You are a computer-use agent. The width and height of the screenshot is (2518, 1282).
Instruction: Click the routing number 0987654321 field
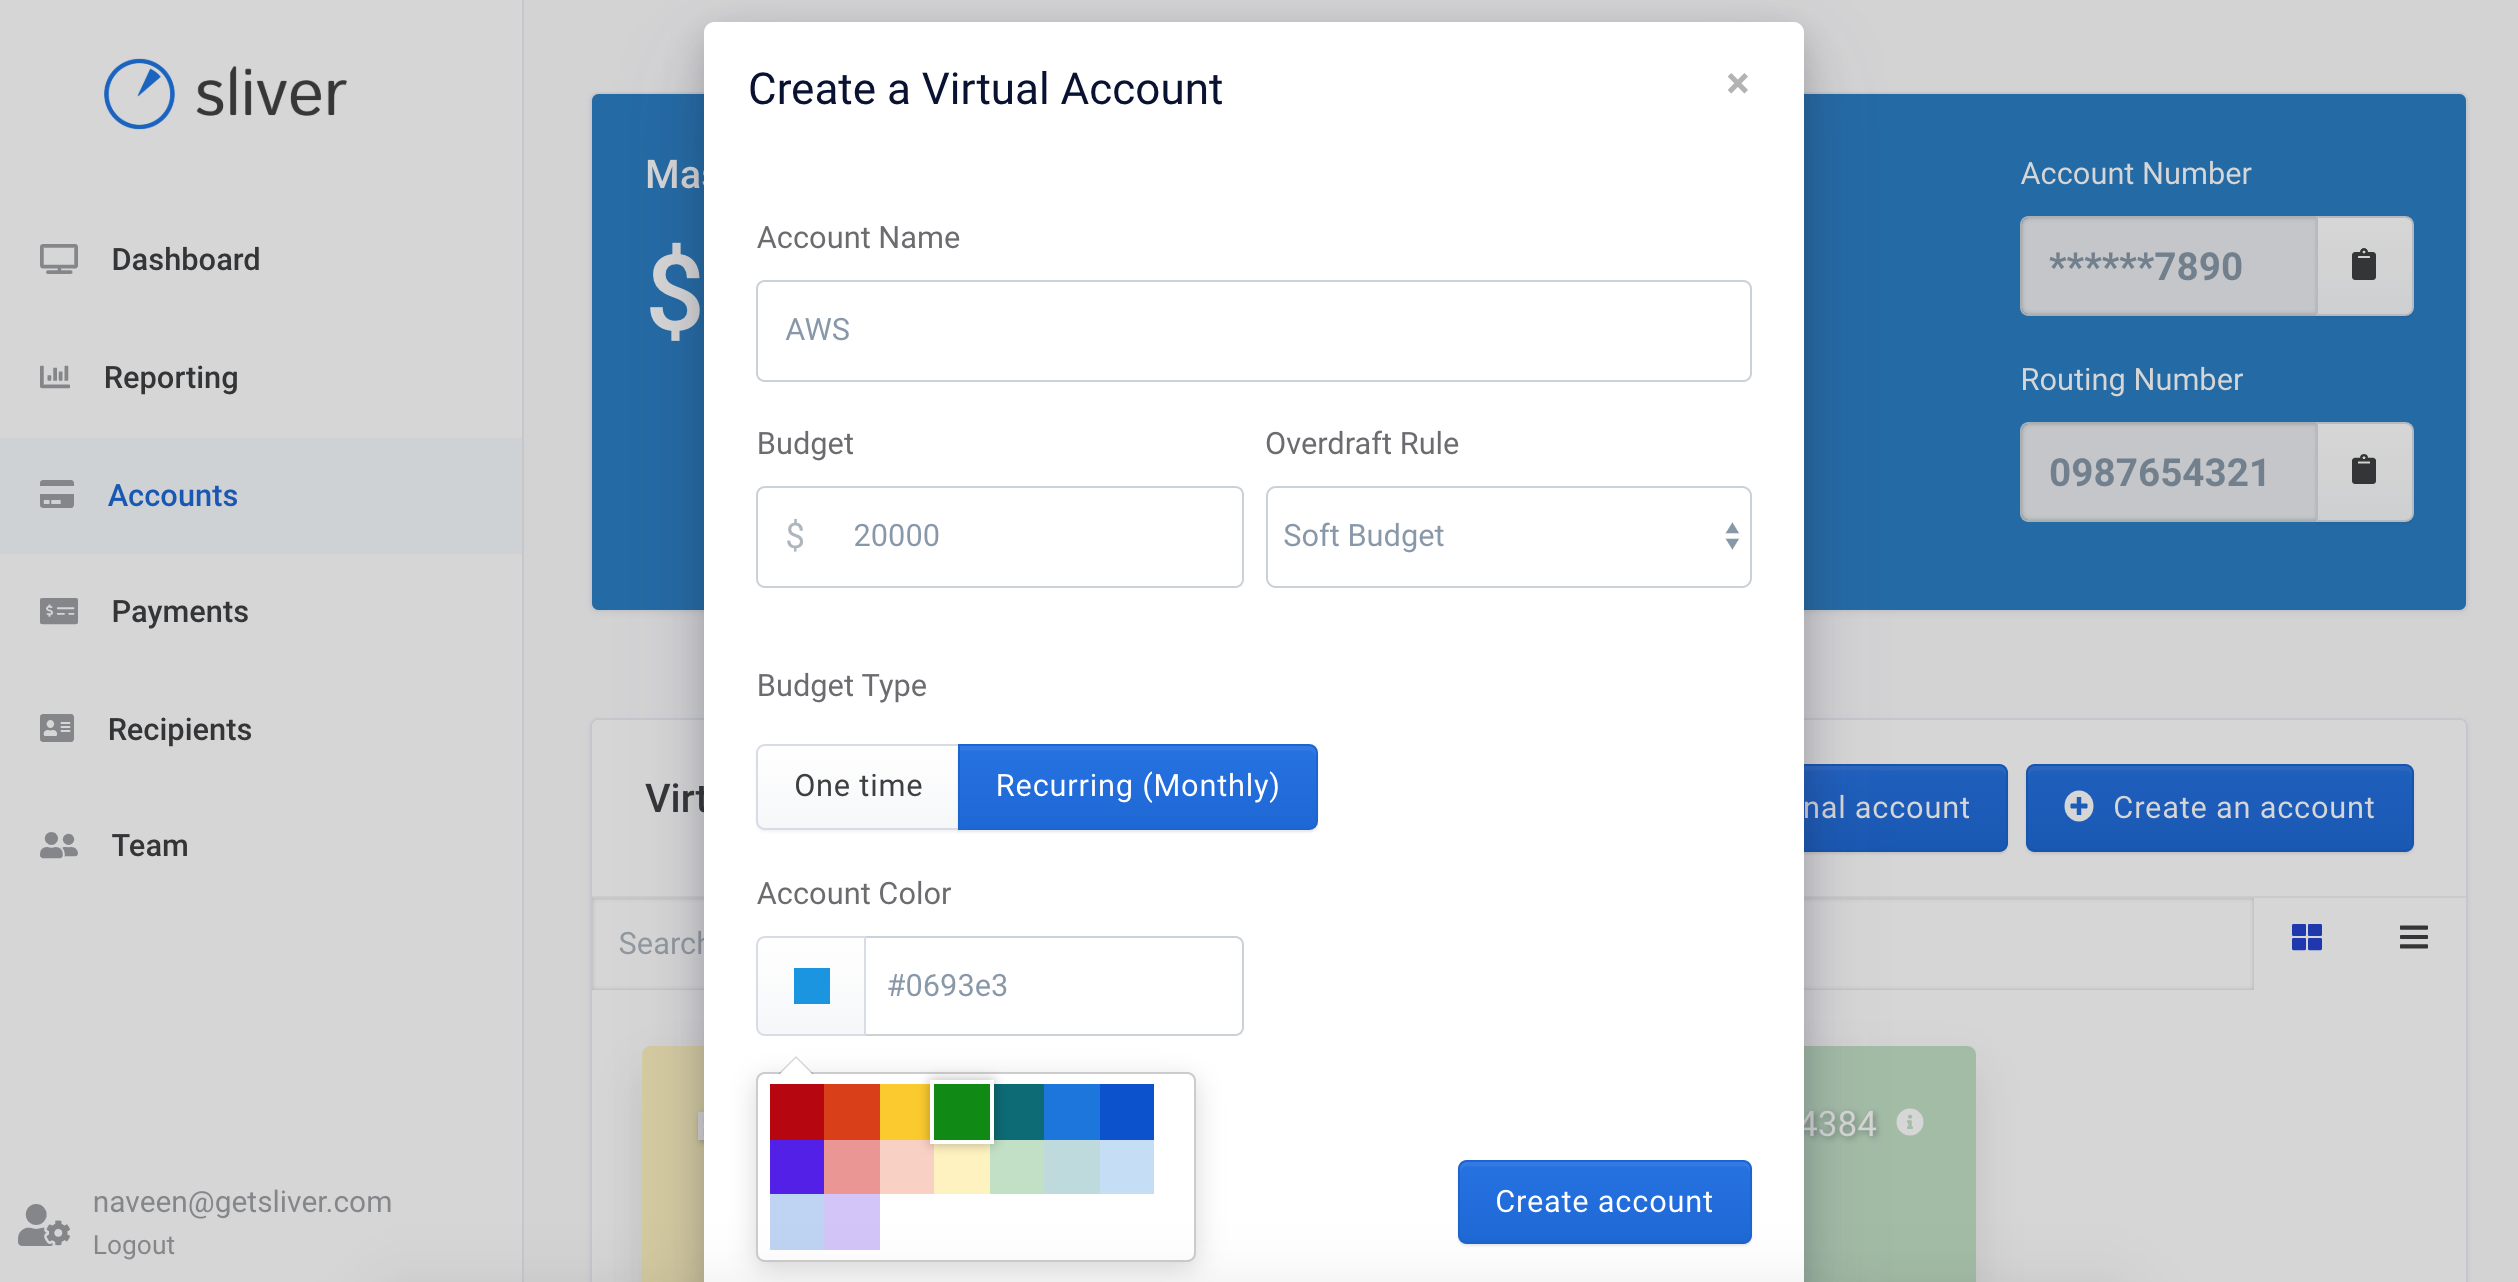(2168, 472)
